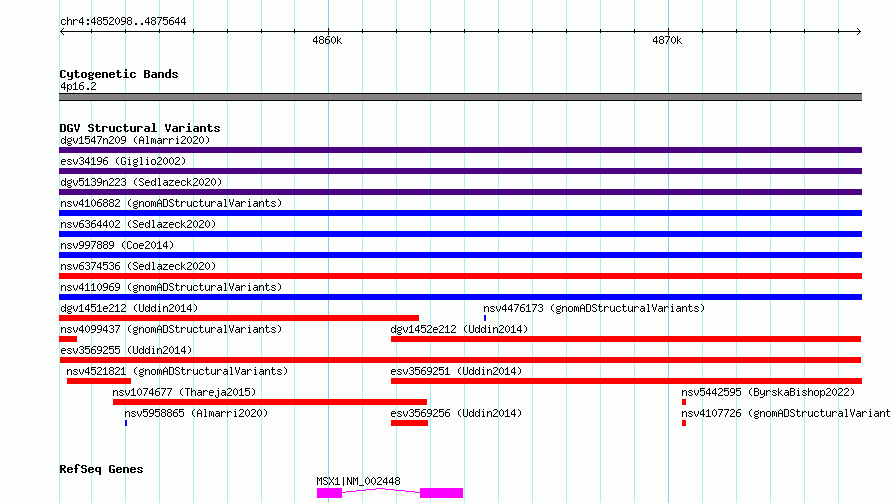890x503 pixels.
Task: Click the 4870k ruler label
Action: 667,40
